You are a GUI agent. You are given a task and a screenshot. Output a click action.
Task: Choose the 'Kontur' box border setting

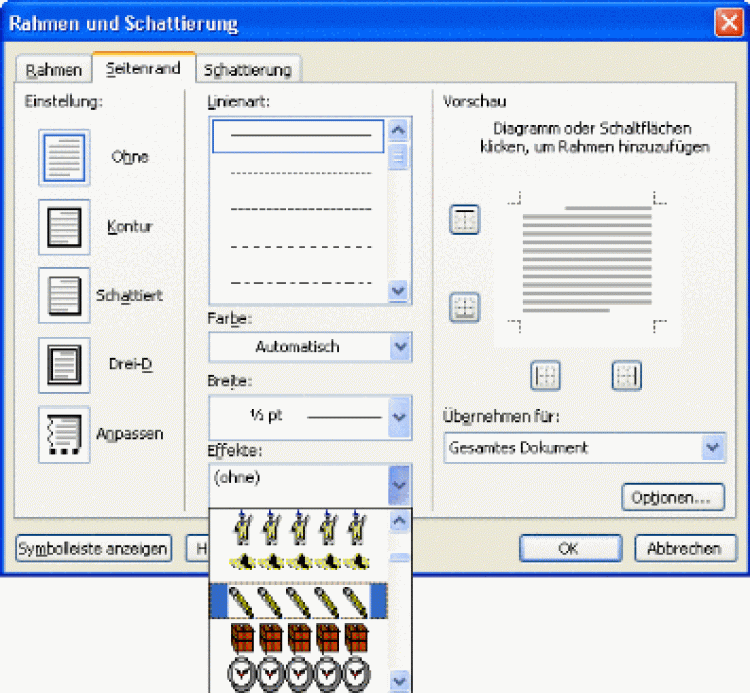coord(64,227)
